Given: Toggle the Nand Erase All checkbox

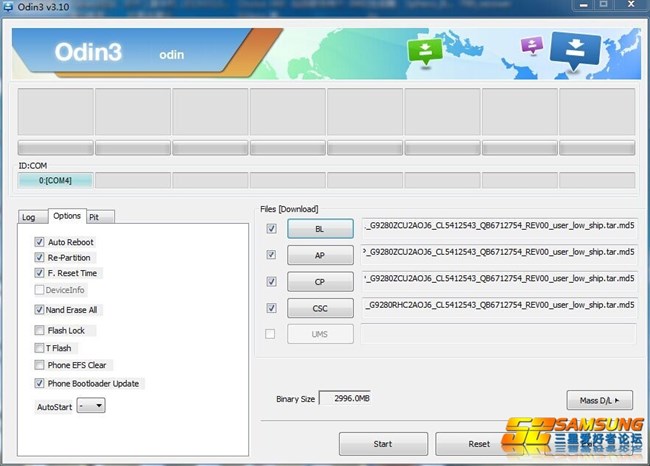Looking at the screenshot, I should click(39, 310).
